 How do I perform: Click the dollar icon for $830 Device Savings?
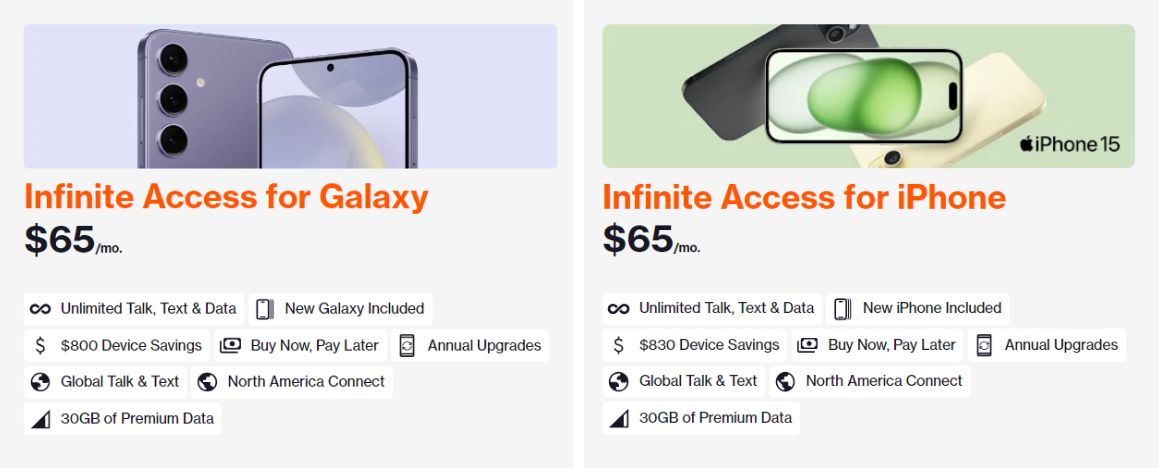coord(619,345)
